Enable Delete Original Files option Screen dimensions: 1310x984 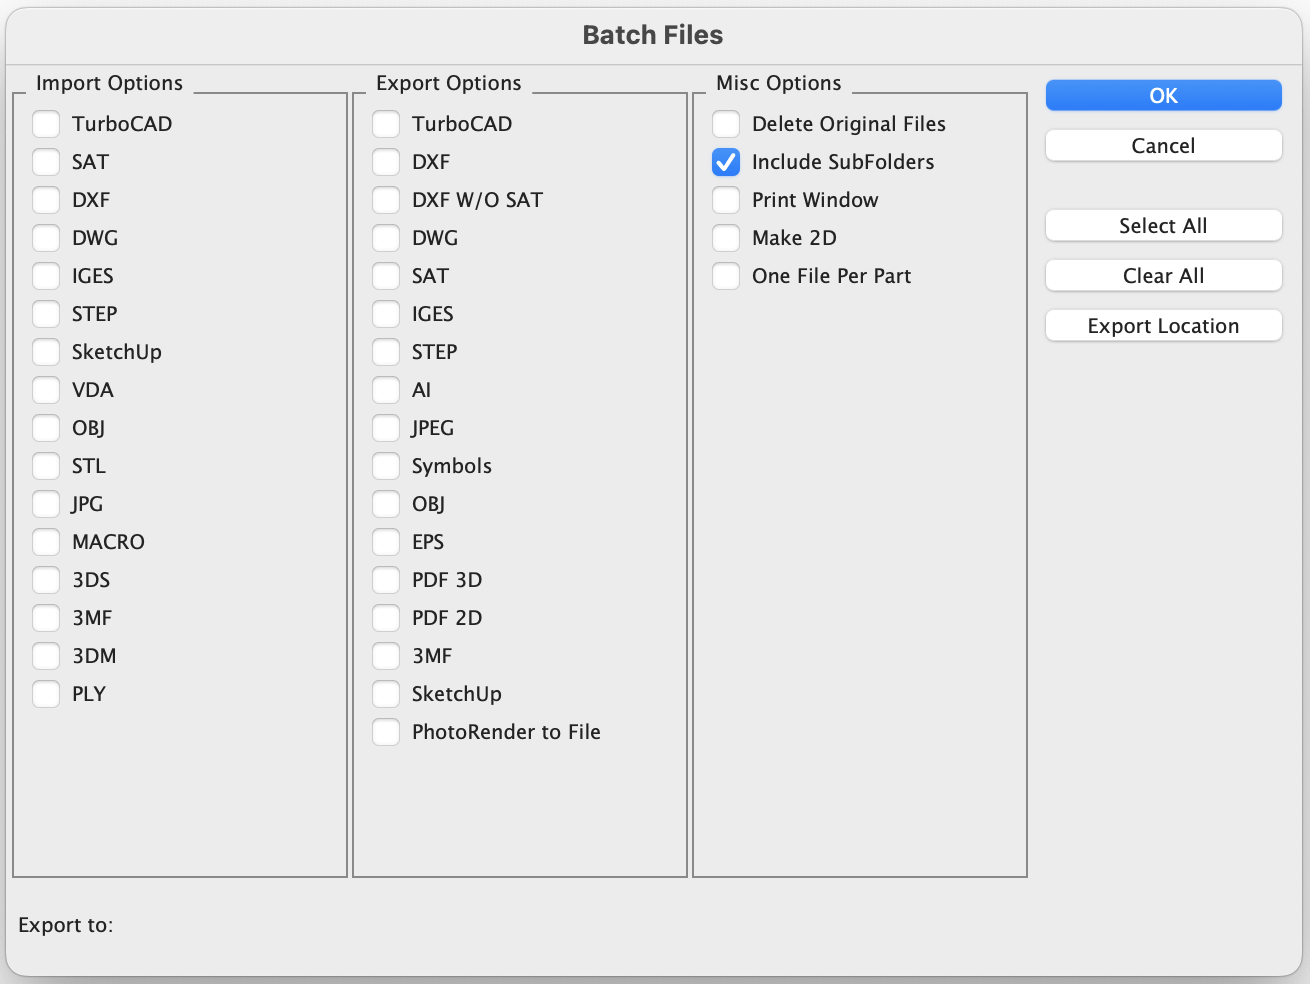pos(726,124)
